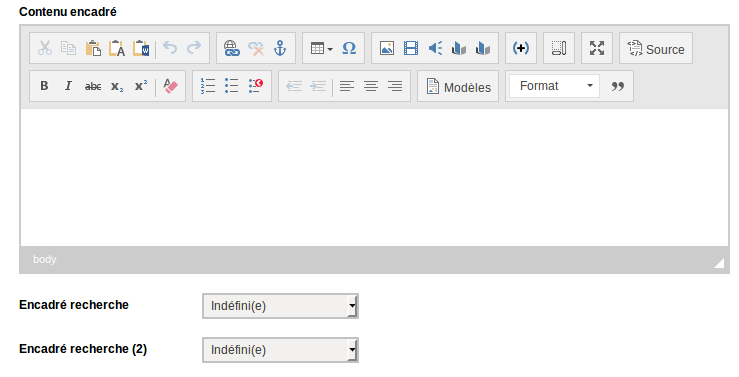The image size is (739, 377).
Task: Insert a bulleted list
Action: pos(231,86)
